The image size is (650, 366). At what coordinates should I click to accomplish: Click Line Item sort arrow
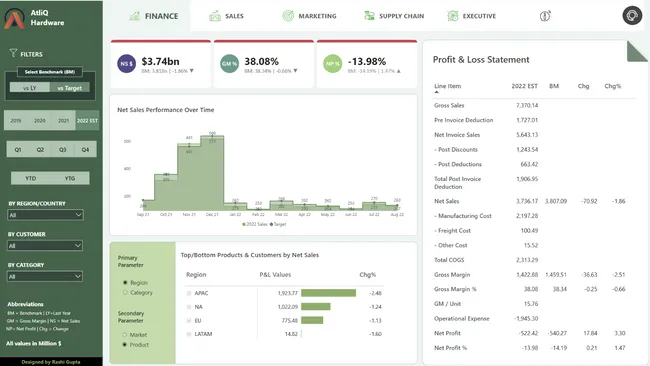pos(437,92)
